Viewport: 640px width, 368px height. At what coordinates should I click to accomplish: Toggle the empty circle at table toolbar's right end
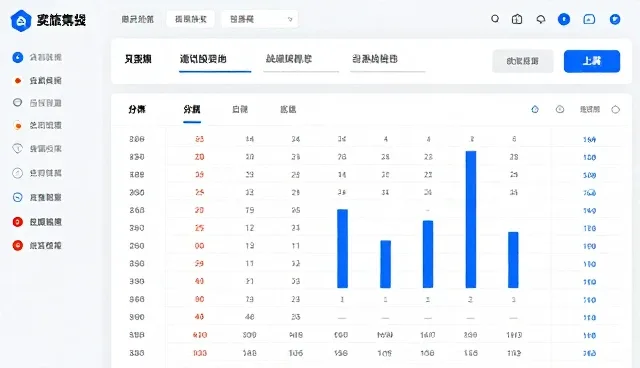point(616,109)
